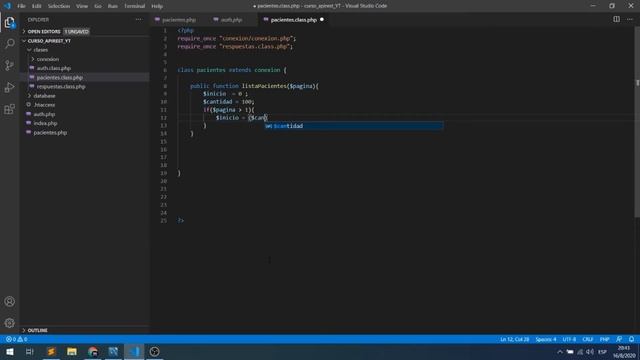Open the Search view in activity bar
The width and height of the screenshot is (640, 360).
point(9,43)
